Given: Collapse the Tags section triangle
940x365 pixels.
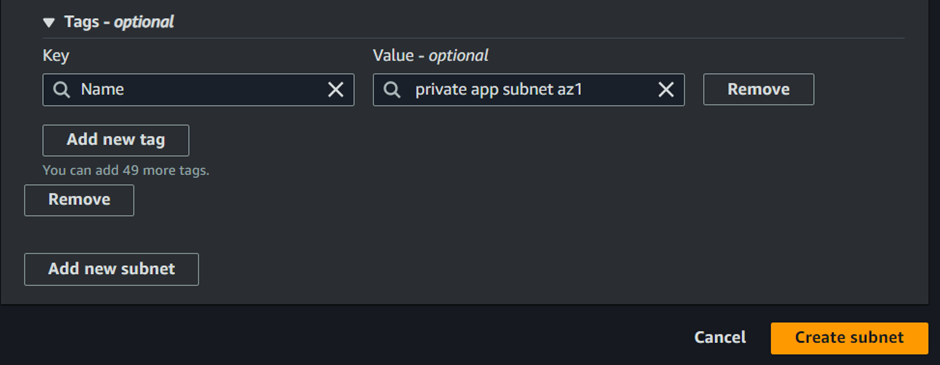Looking at the screenshot, I should click(x=49, y=23).
